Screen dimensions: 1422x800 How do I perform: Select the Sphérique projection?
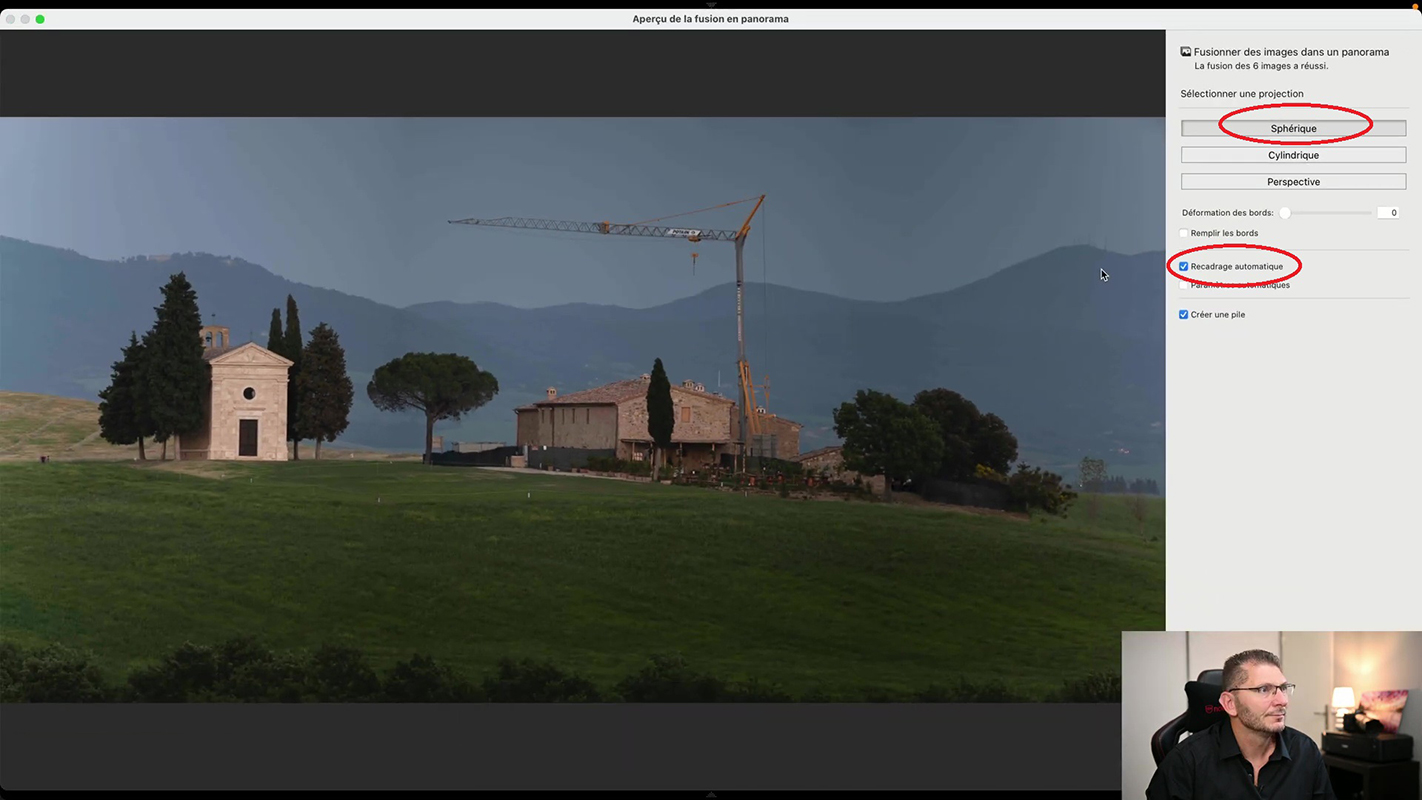pos(1293,128)
